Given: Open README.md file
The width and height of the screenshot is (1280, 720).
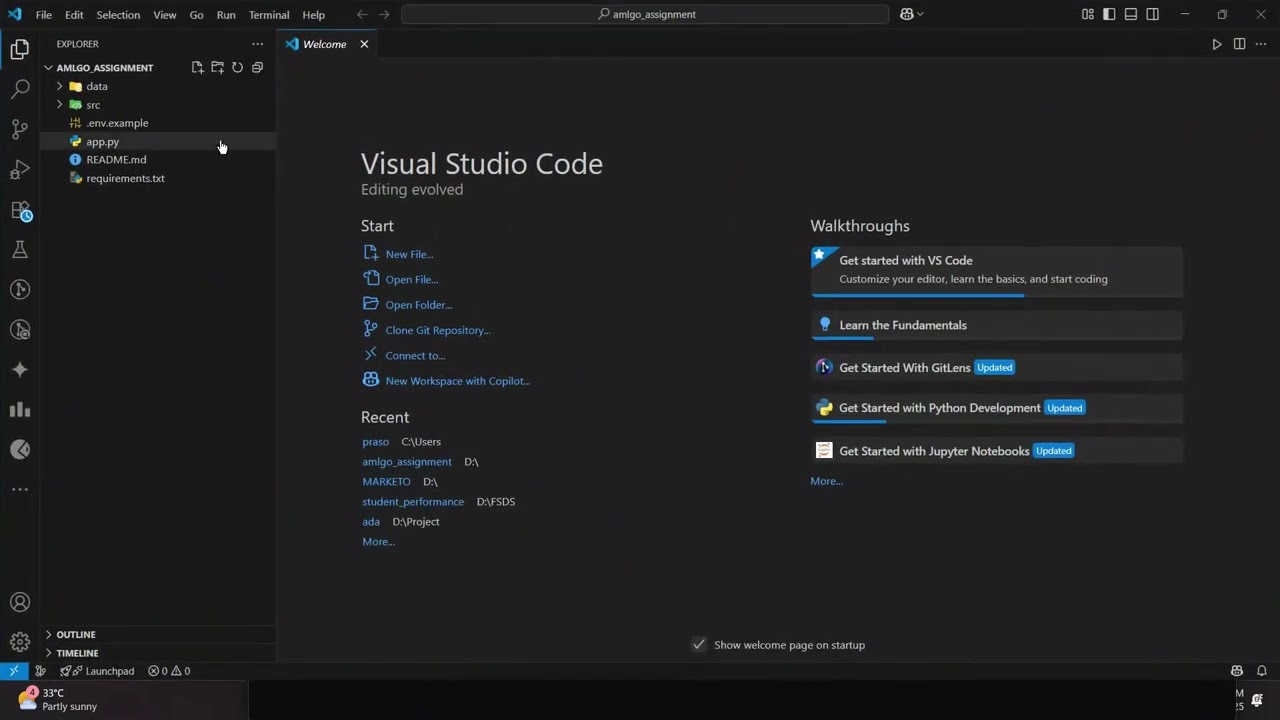Looking at the screenshot, I should tap(116, 160).
